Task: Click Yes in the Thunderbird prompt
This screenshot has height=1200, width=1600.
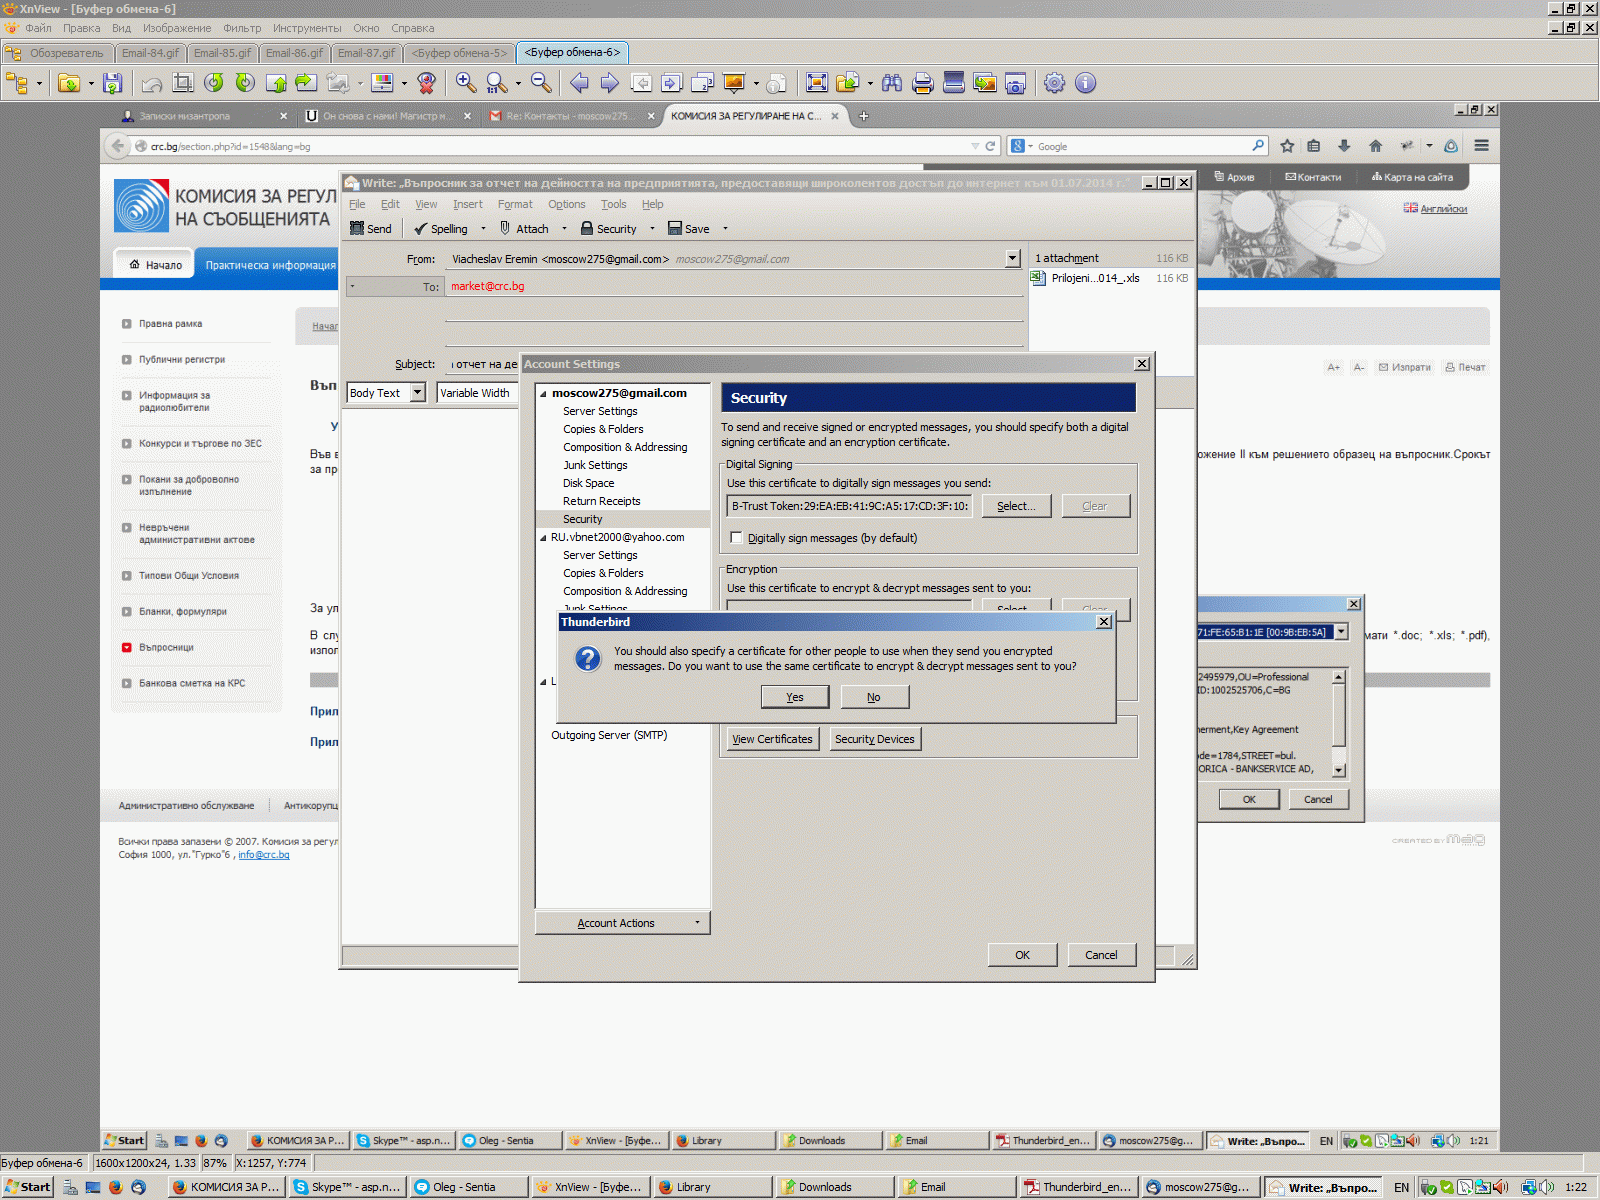Action: pos(795,697)
